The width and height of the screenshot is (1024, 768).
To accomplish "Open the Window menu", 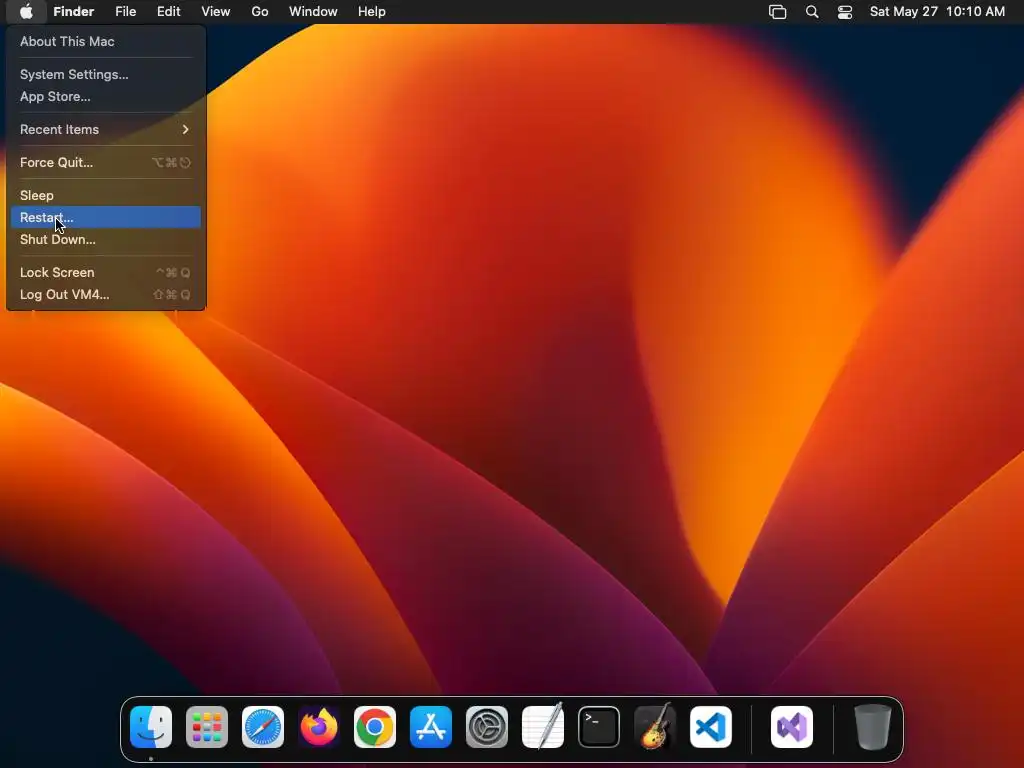I will click(313, 12).
